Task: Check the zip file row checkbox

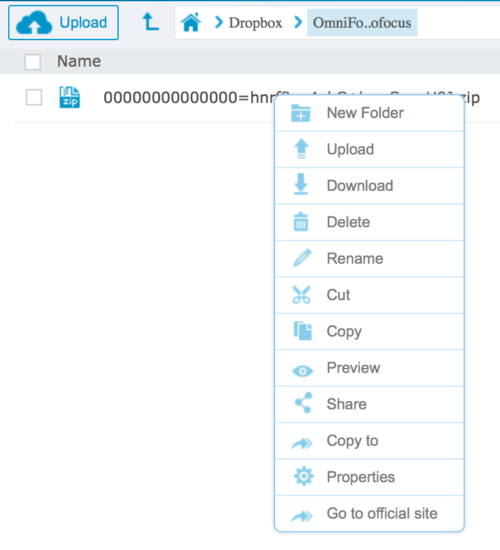Action: coord(34,97)
